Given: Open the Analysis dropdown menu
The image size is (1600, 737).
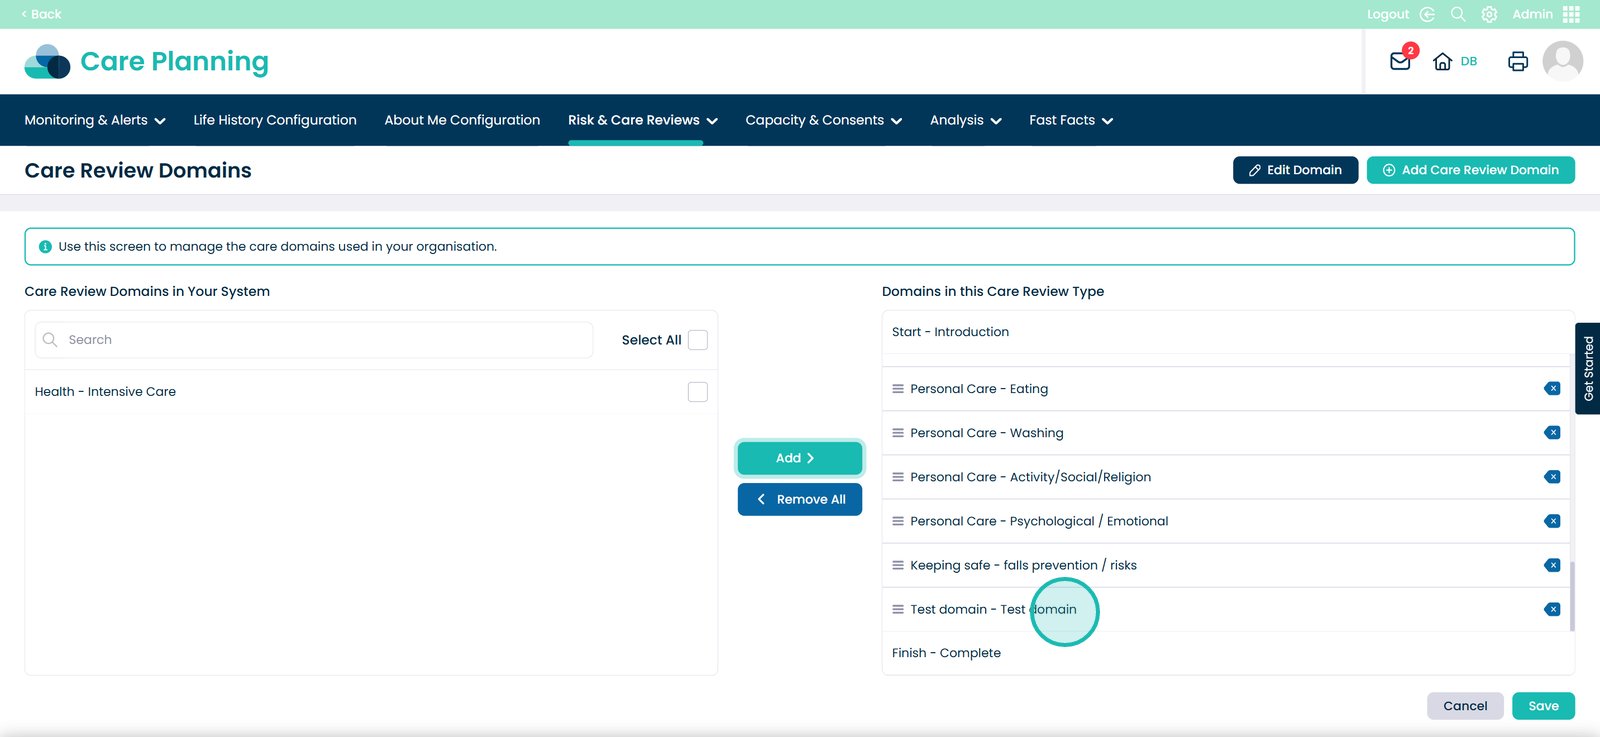Looking at the screenshot, I should [x=965, y=120].
